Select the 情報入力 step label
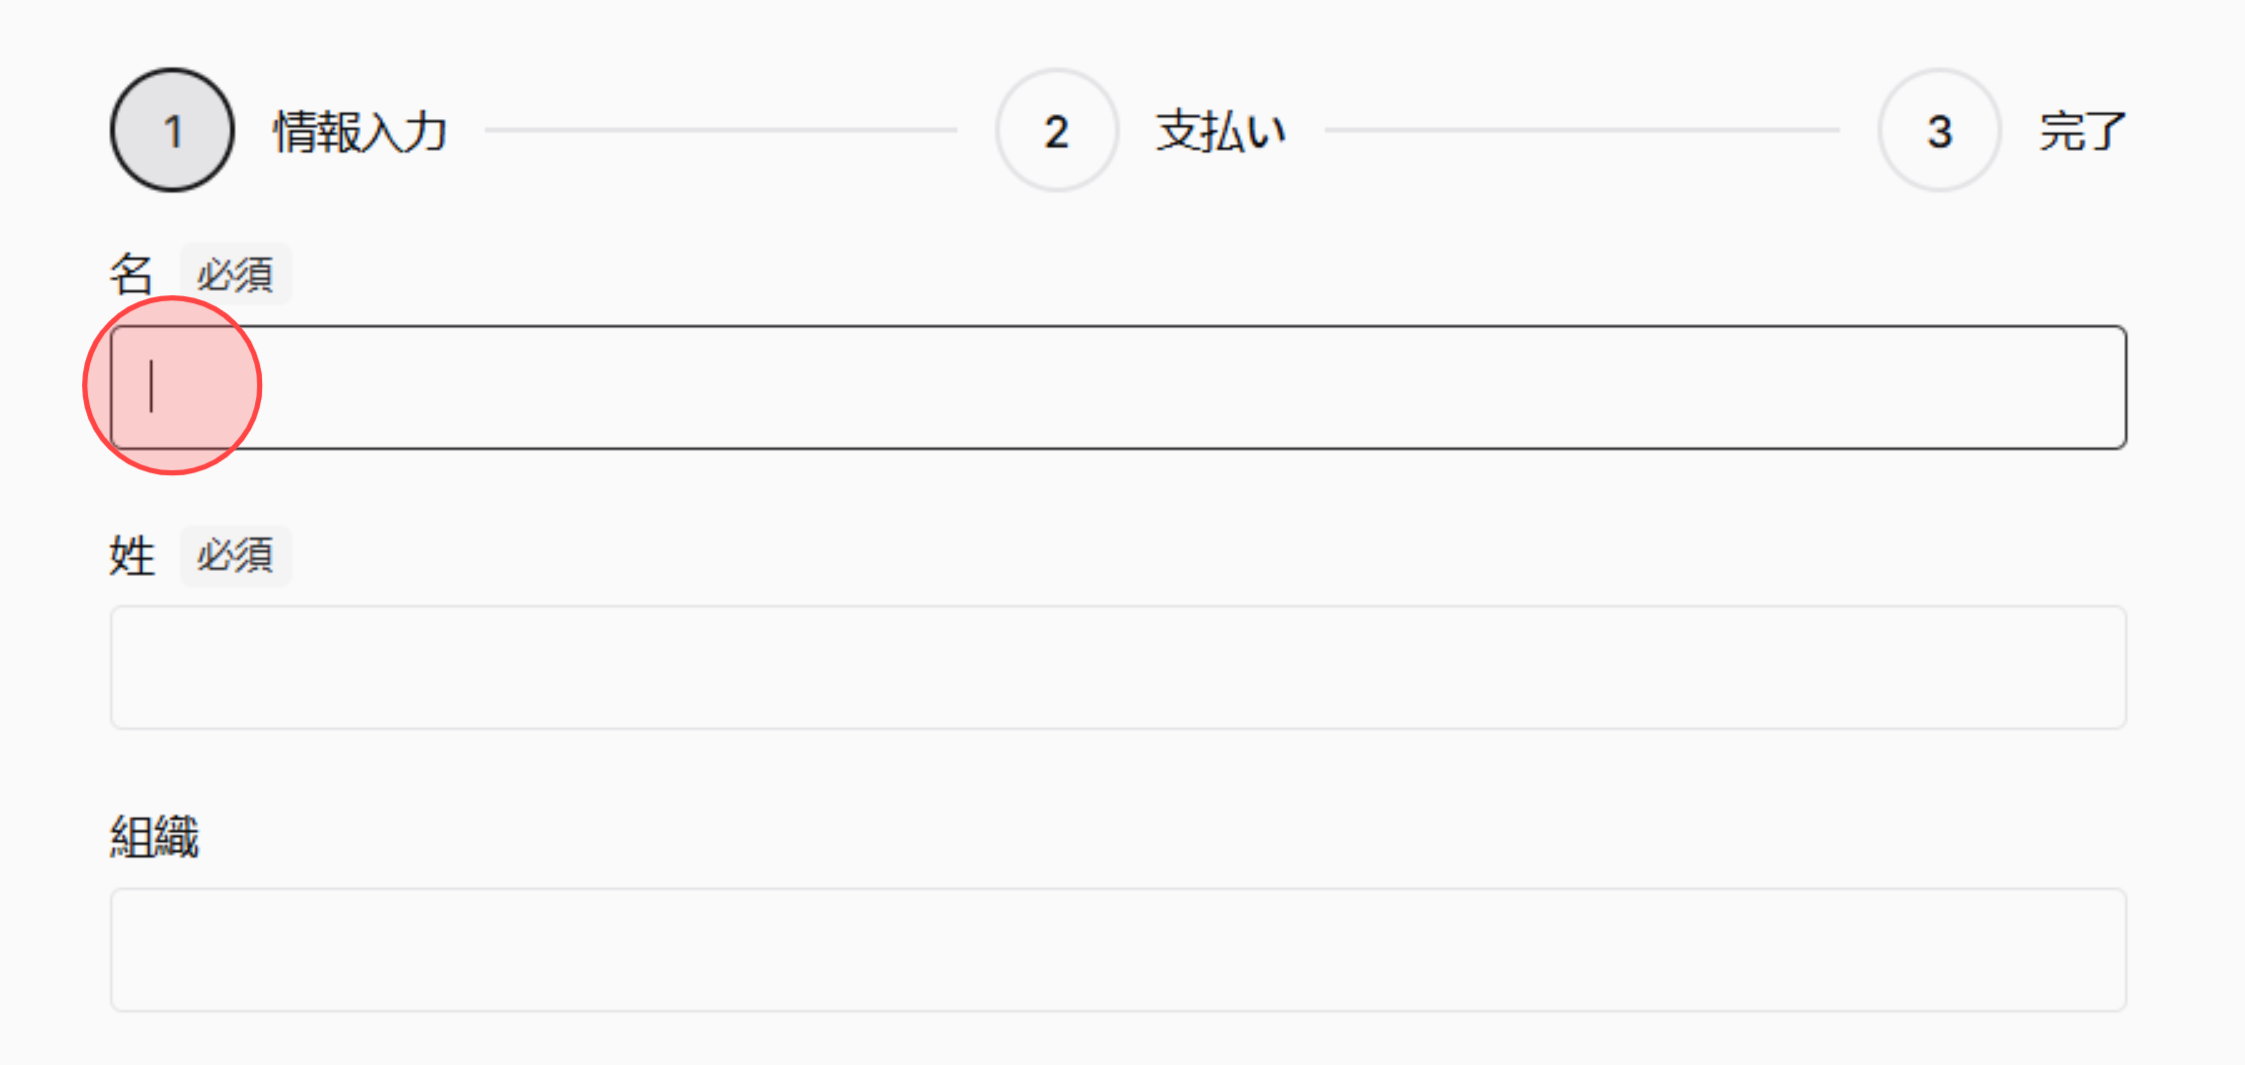This screenshot has width=2245, height=1065. tap(361, 132)
